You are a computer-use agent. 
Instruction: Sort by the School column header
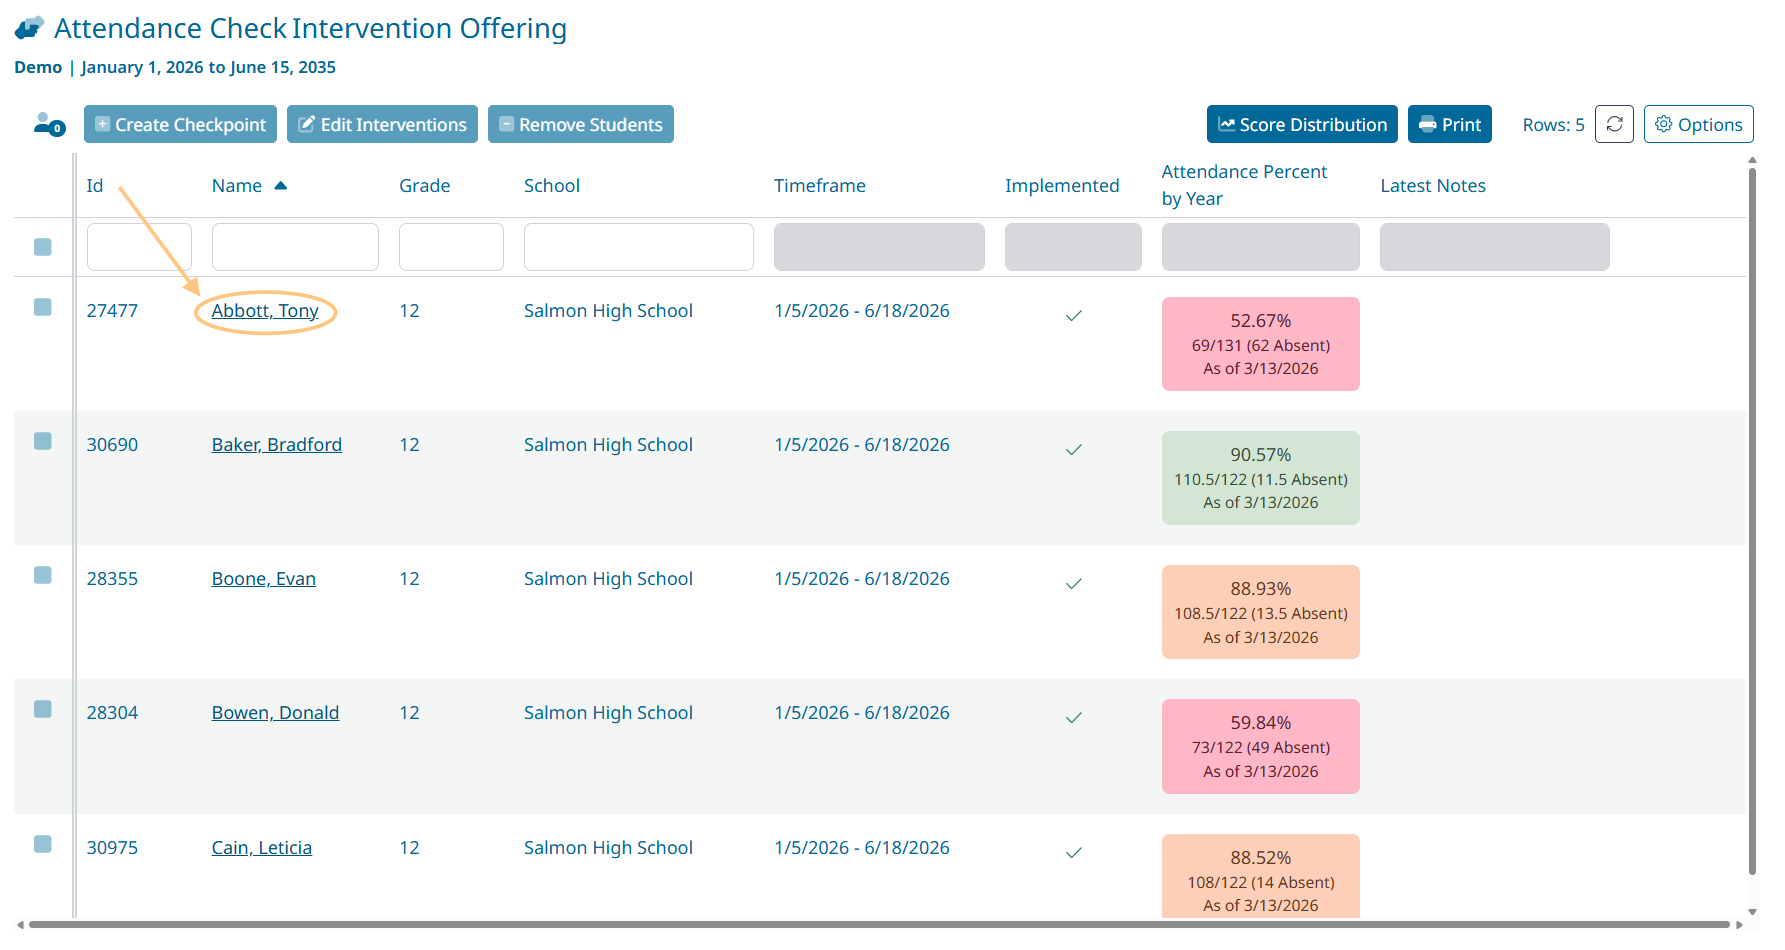pos(551,186)
